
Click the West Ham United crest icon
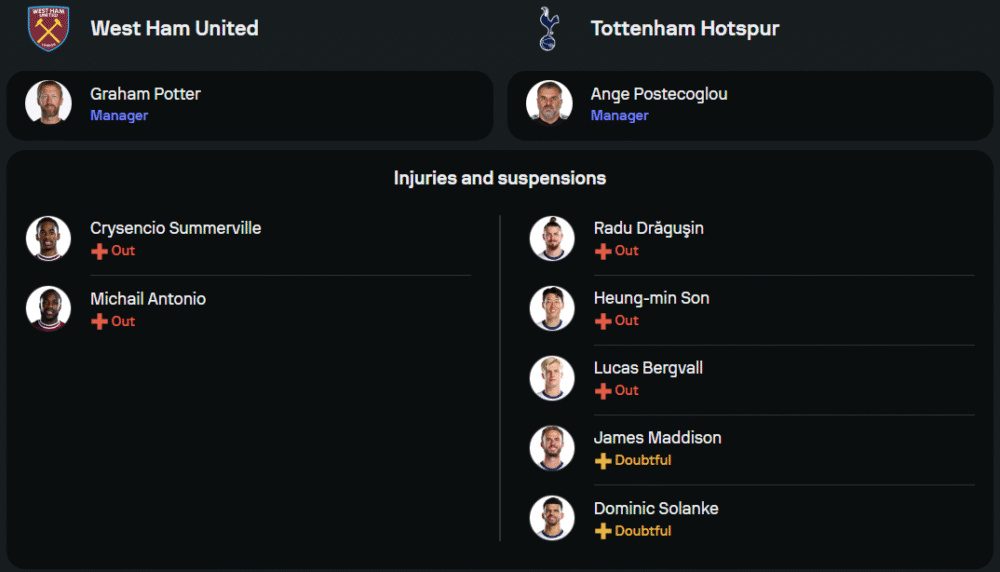point(48,28)
